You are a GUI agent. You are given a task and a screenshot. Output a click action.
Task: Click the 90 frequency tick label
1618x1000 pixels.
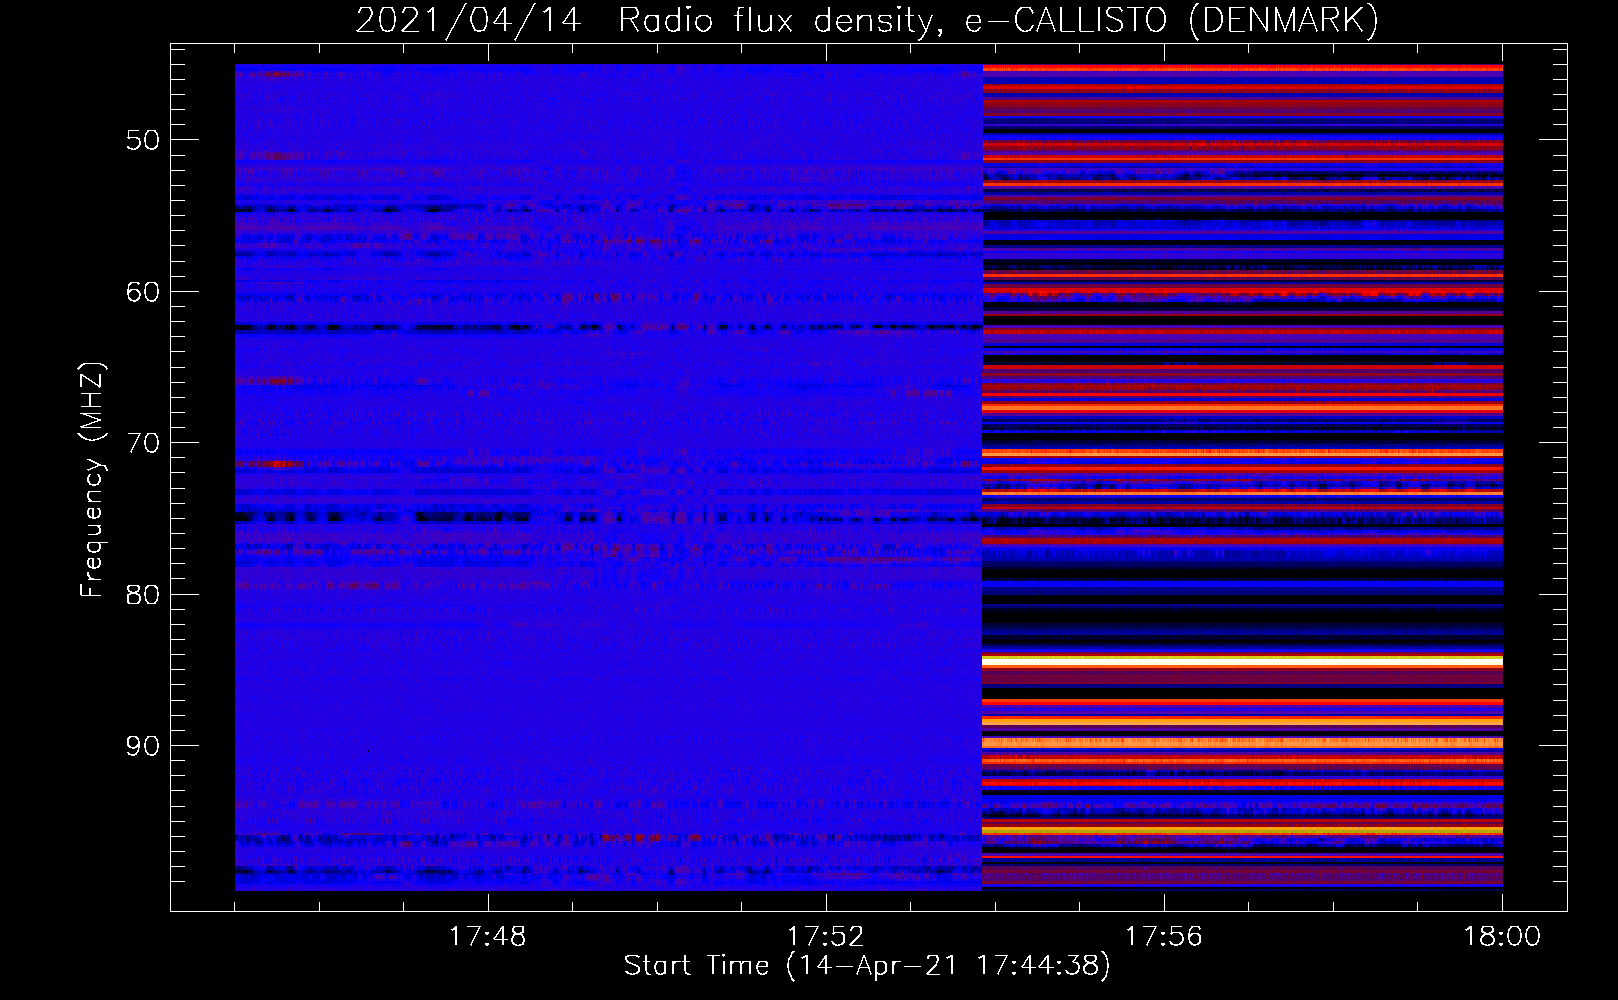pyautogui.click(x=143, y=746)
